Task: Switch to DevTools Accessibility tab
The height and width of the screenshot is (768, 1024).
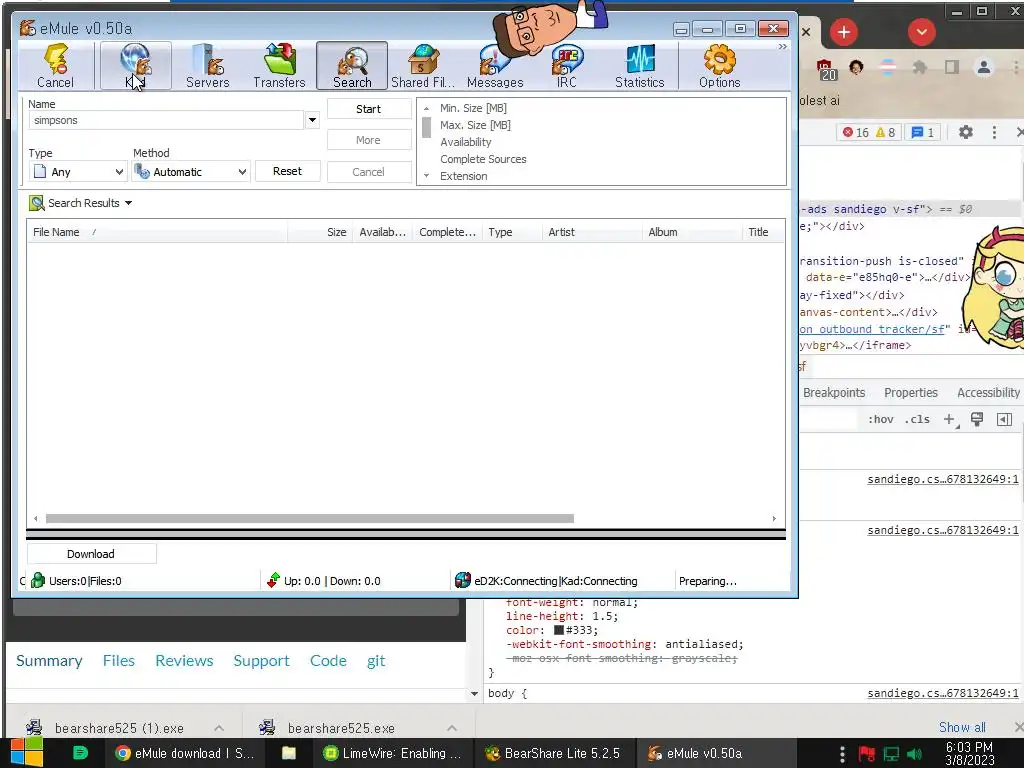Action: tap(988, 392)
